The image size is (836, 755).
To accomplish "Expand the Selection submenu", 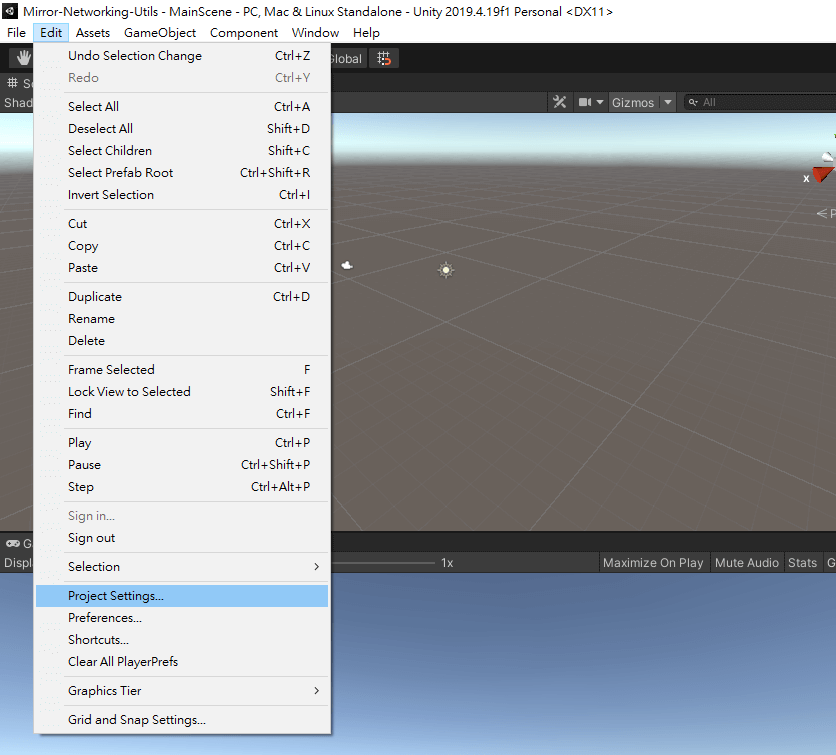I will point(182,567).
